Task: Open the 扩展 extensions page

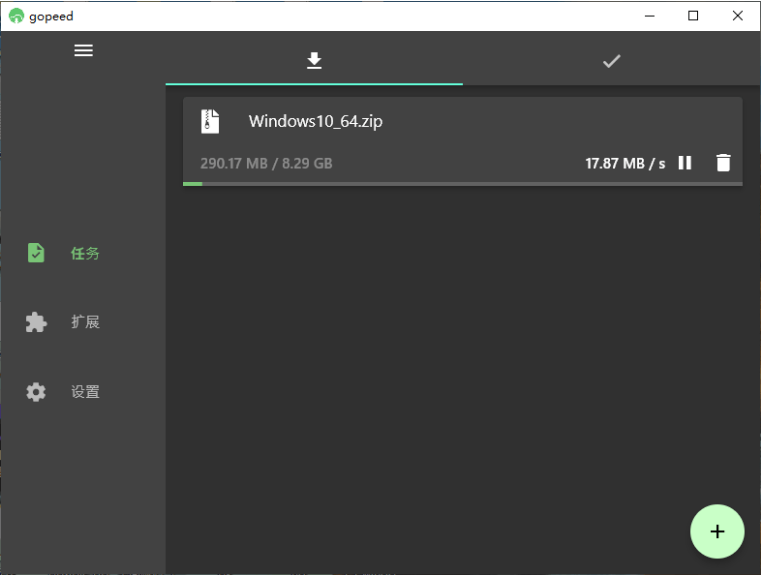Action: click(83, 322)
